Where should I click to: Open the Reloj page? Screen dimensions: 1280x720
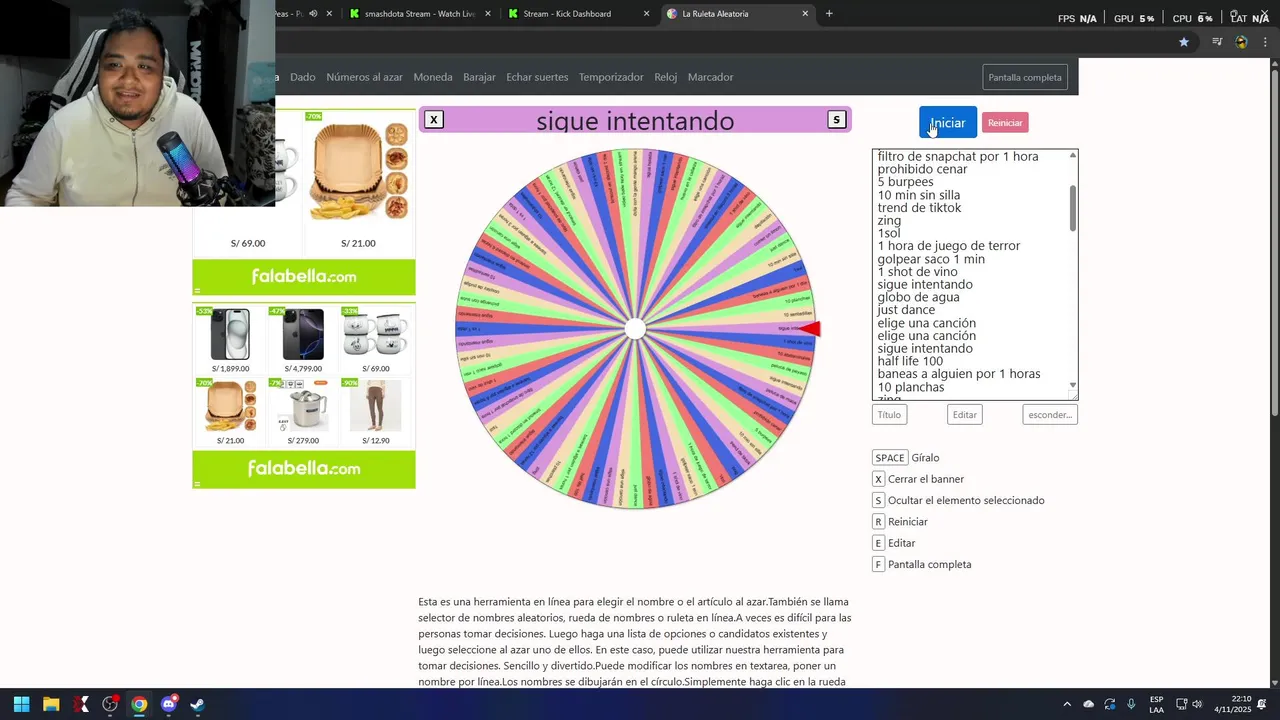point(666,77)
